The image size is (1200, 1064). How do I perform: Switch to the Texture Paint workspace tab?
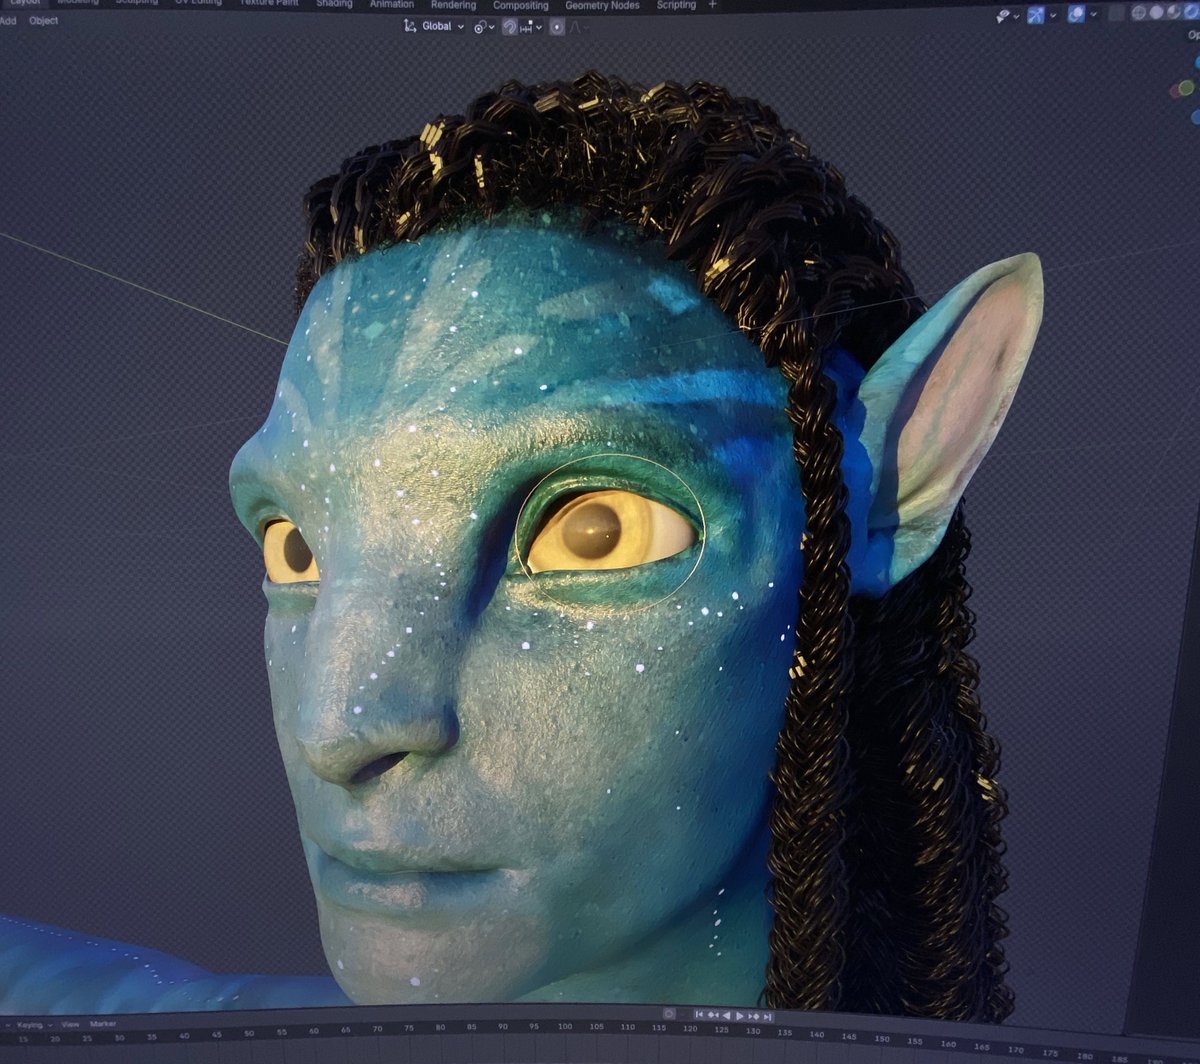(x=269, y=3)
